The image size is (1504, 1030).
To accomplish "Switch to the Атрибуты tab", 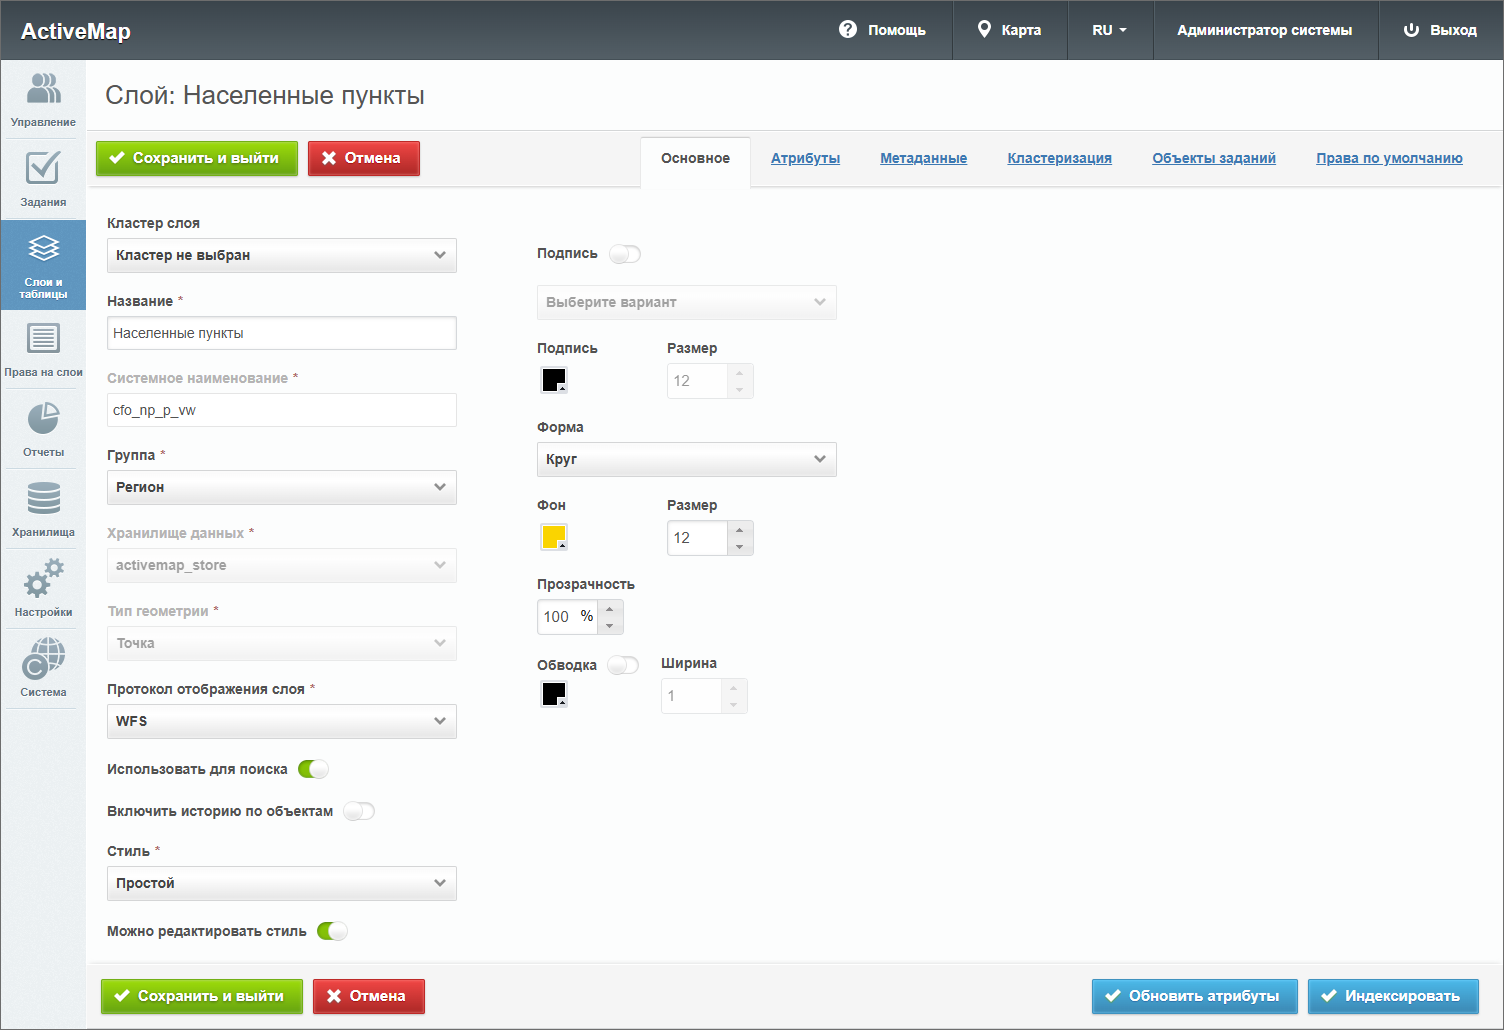I will [805, 158].
